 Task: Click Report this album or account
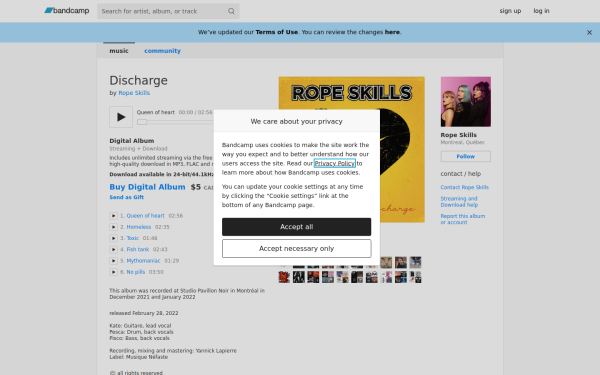coord(463,219)
